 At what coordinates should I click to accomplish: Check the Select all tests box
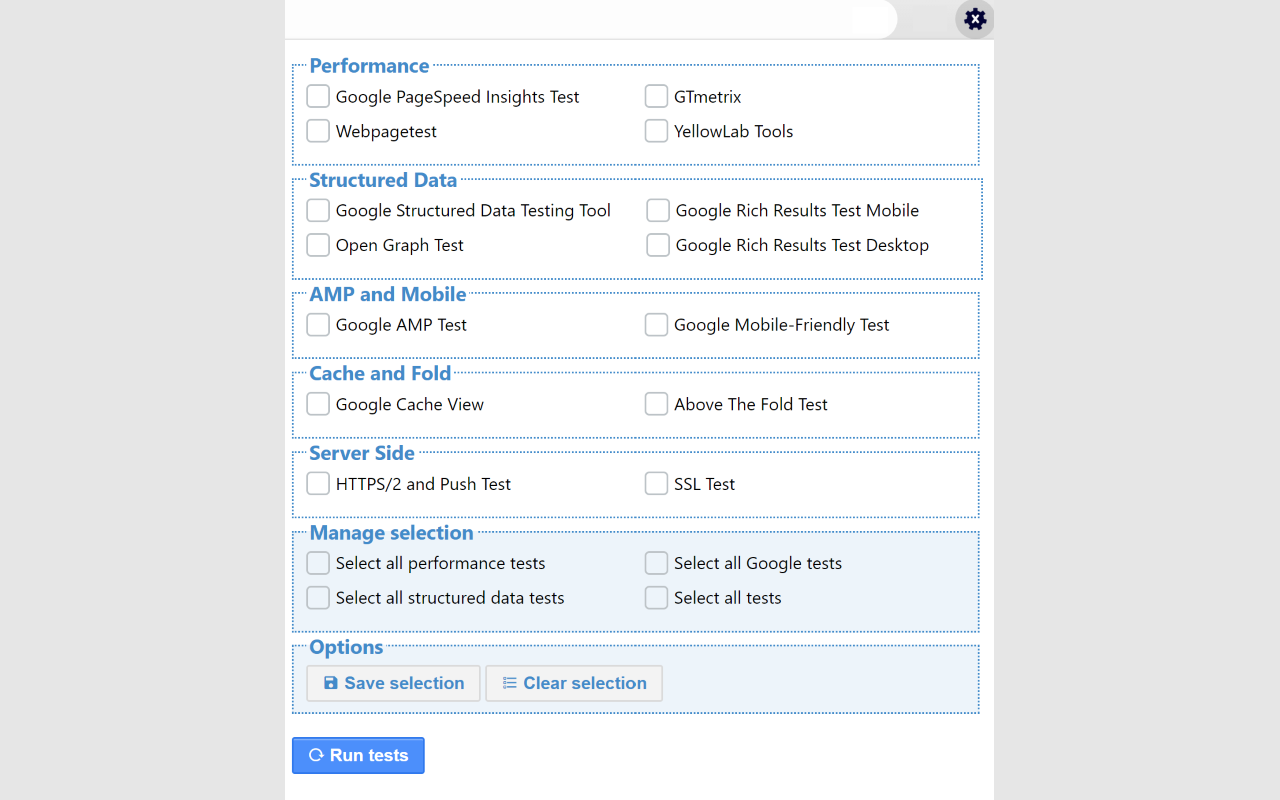coord(656,597)
